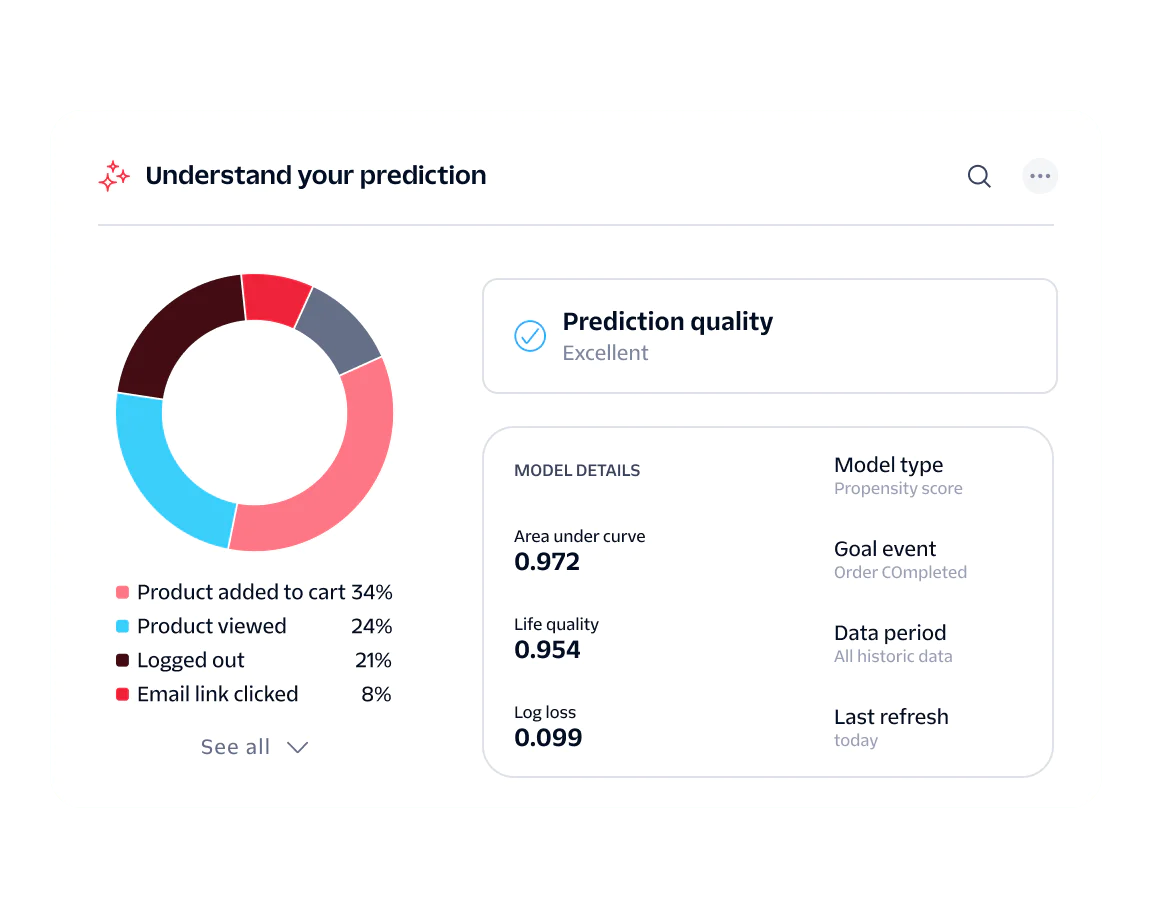Image resolution: width=1152 pixels, height=918 pixels.
Task: Toggle the Product added to cart legend entry
Action: pyautogui.click(x=245, y=592)
